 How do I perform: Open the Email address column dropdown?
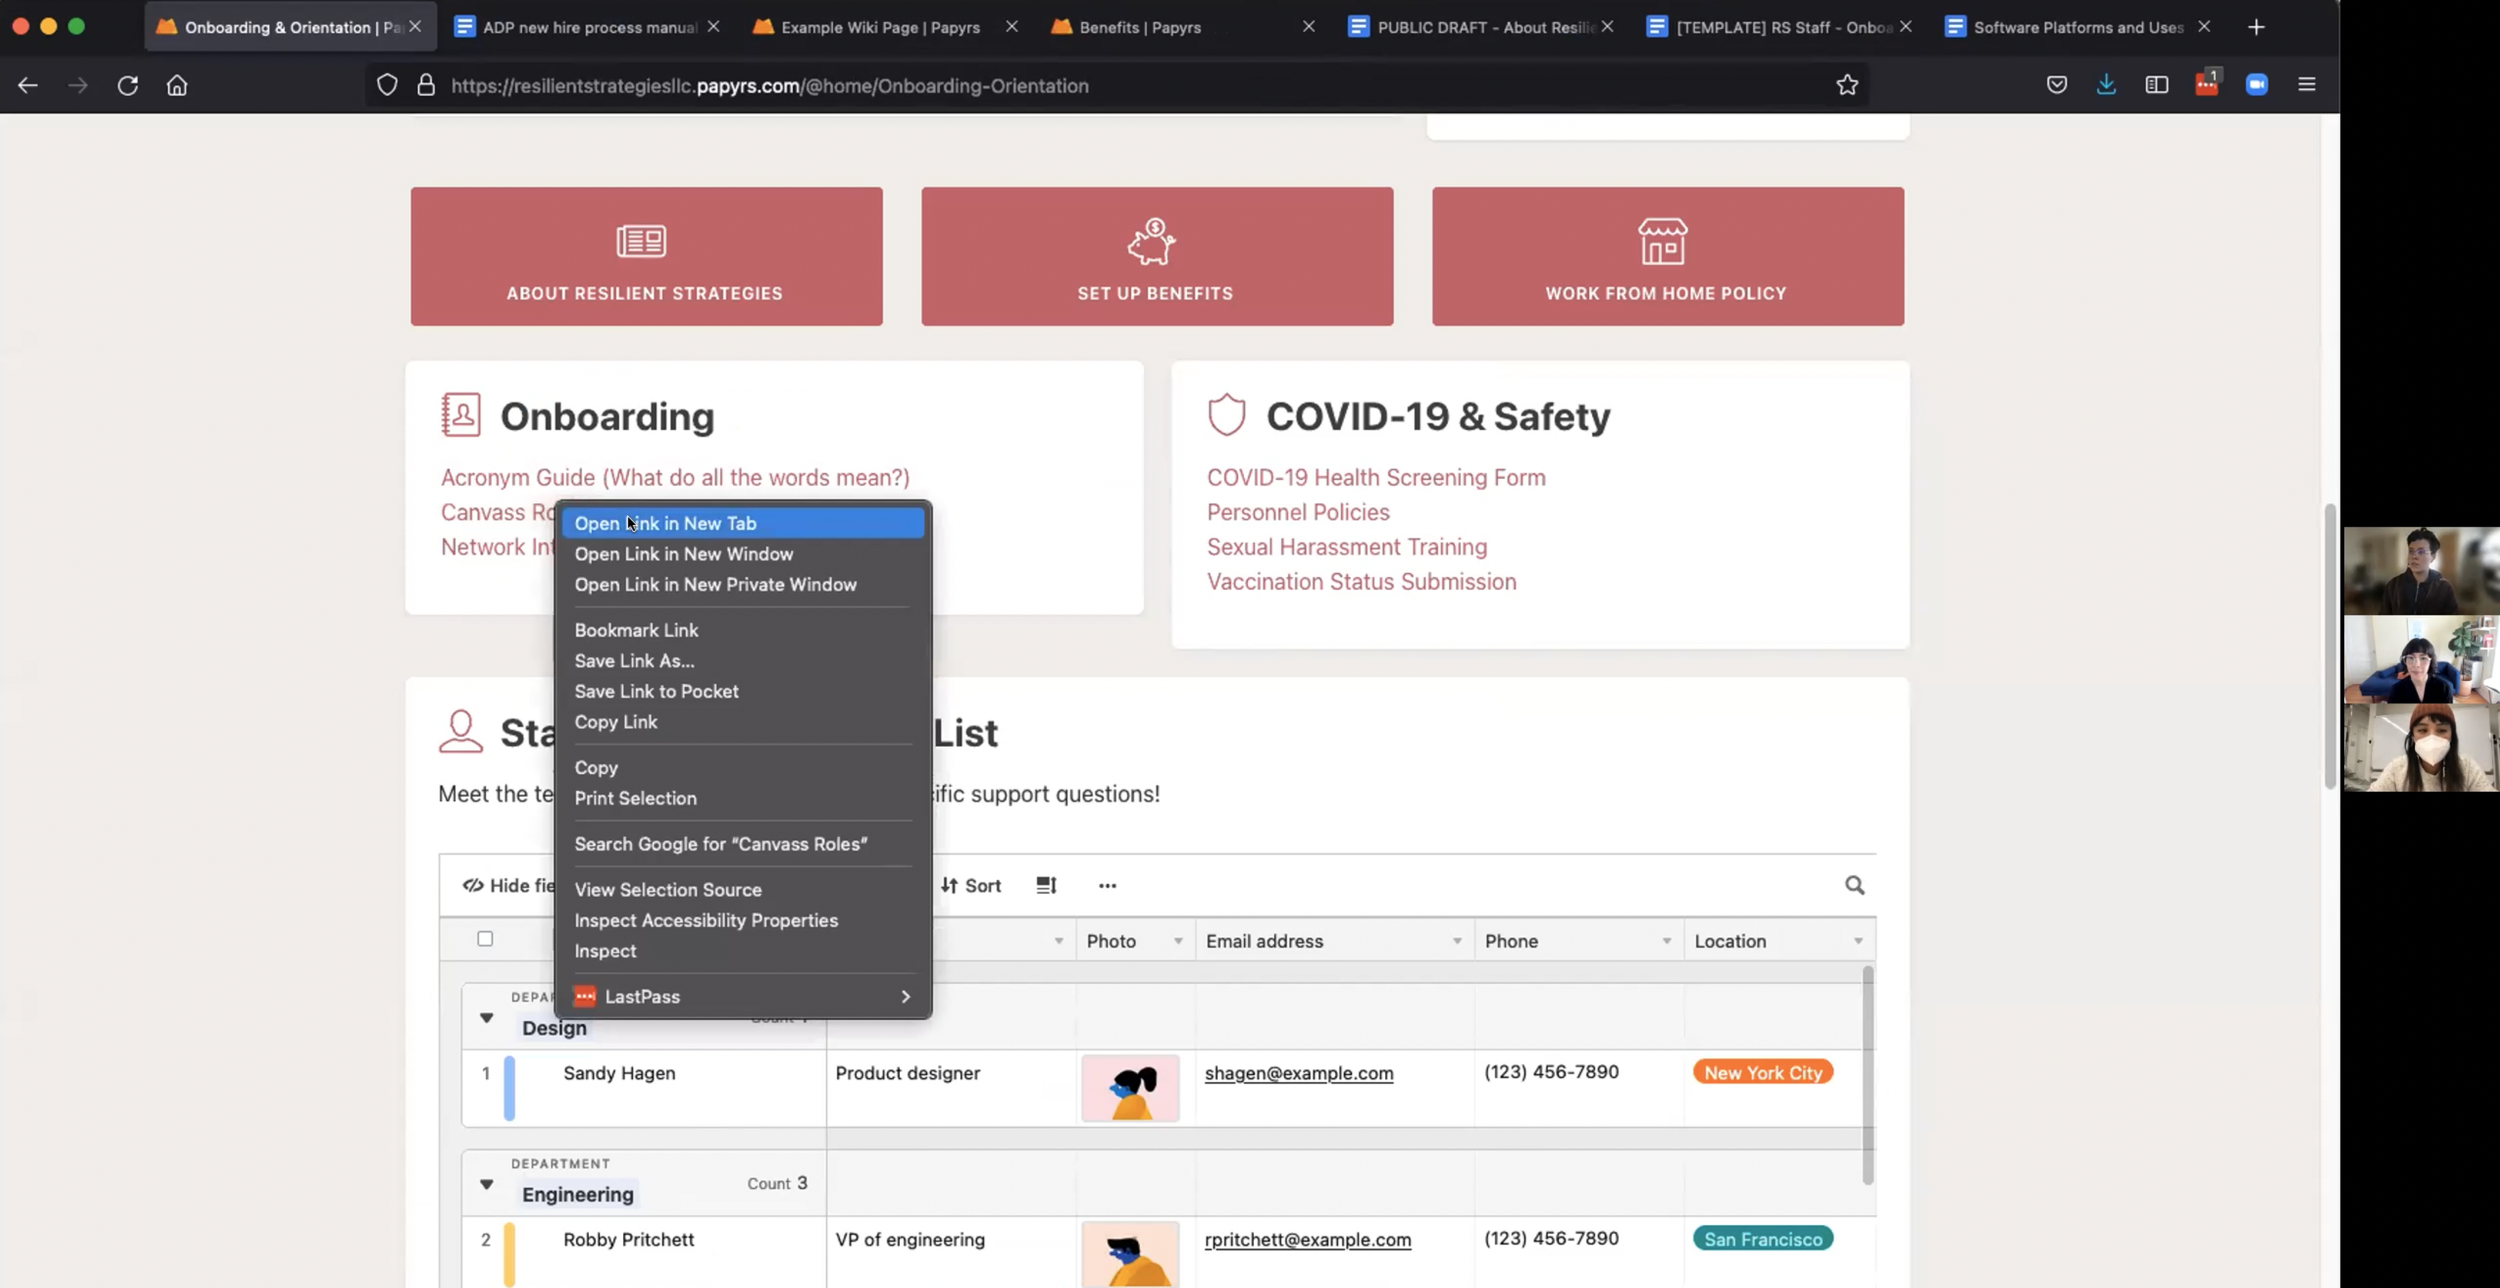(x=1456, y=941)
